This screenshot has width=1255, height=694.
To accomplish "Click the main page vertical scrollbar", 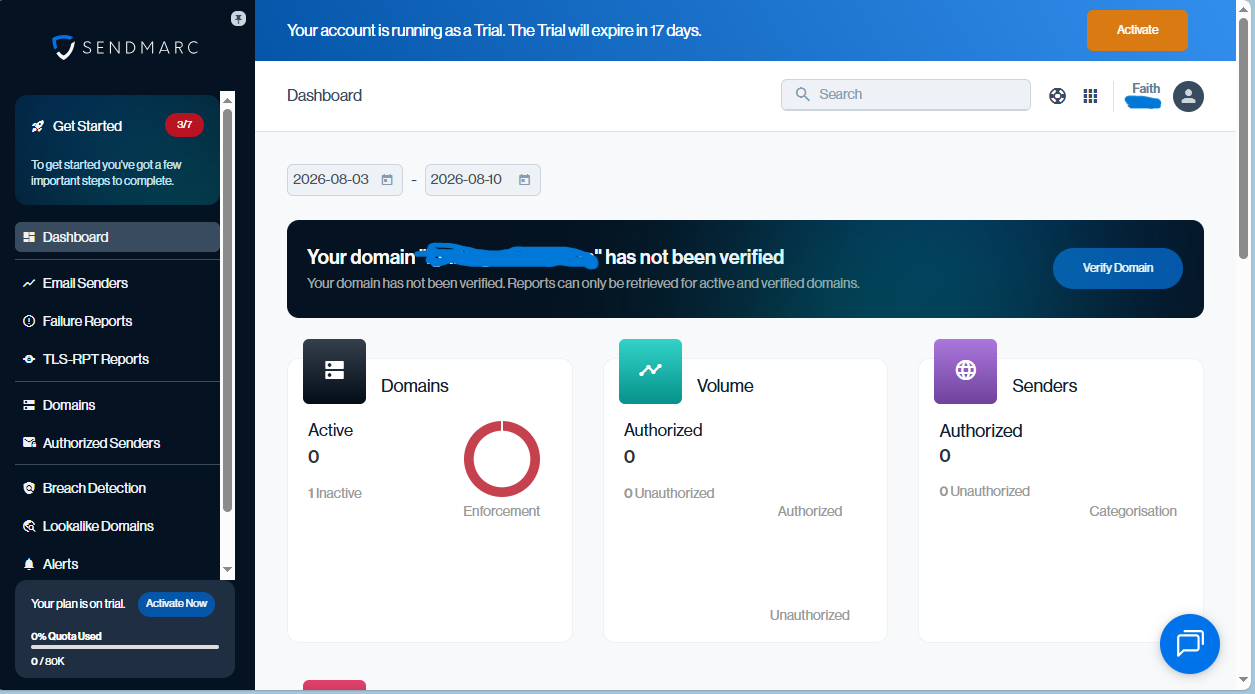I will [1245, 140].
